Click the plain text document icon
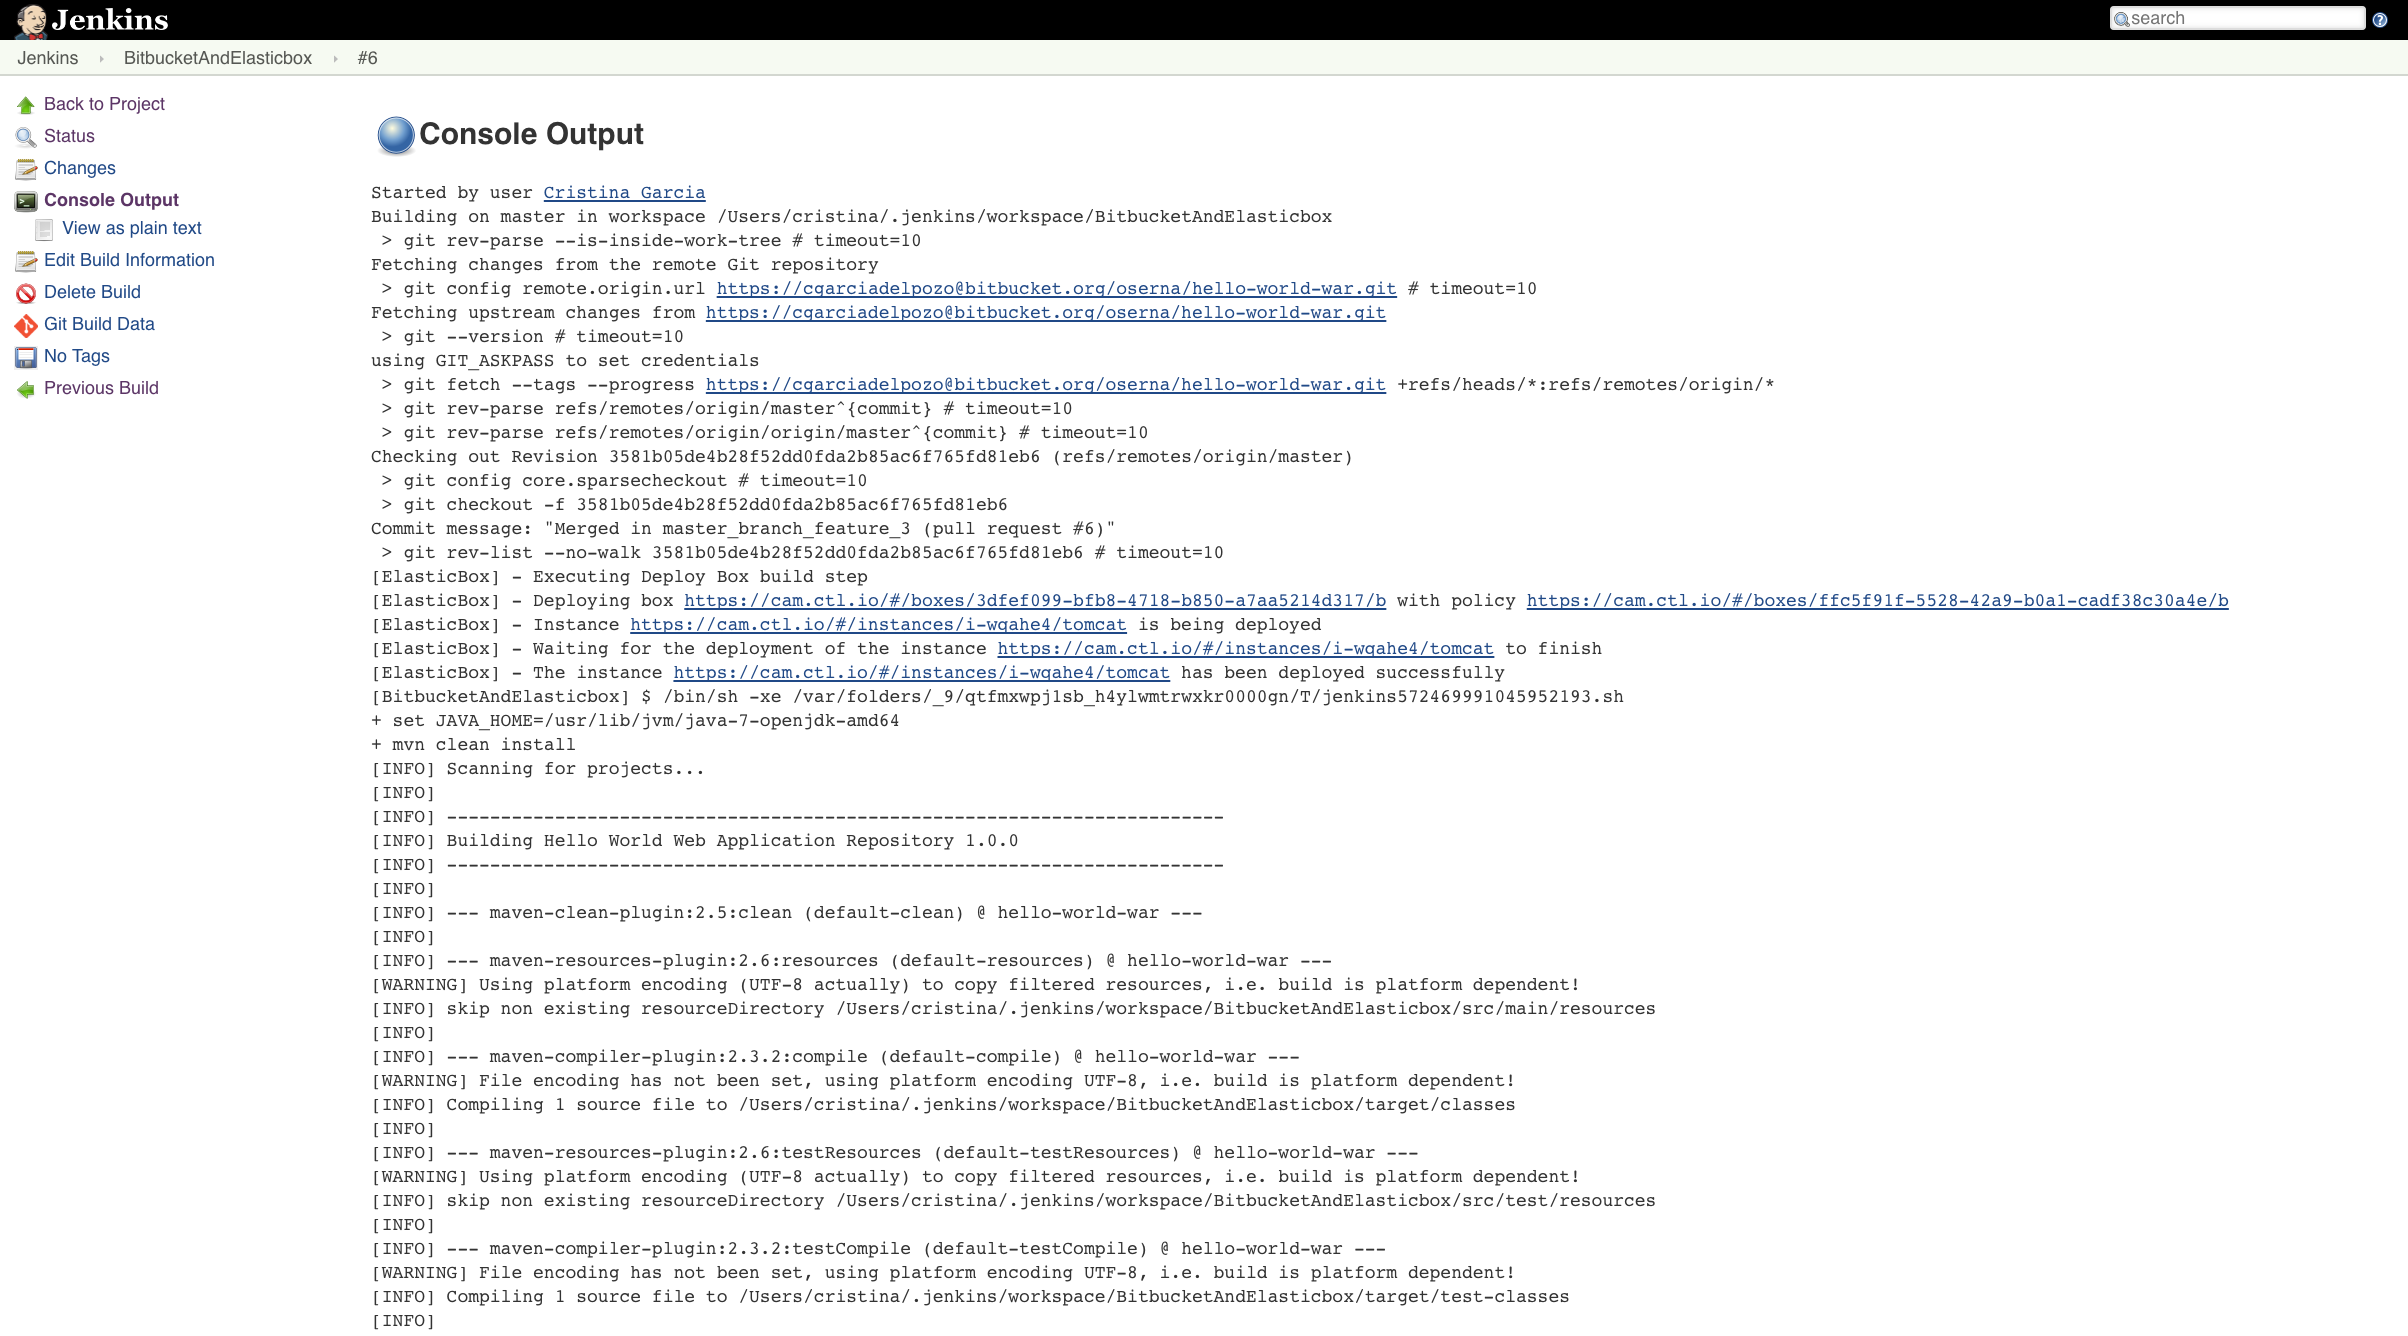This screenshot has height=1336, width=2408. (44, 229)
